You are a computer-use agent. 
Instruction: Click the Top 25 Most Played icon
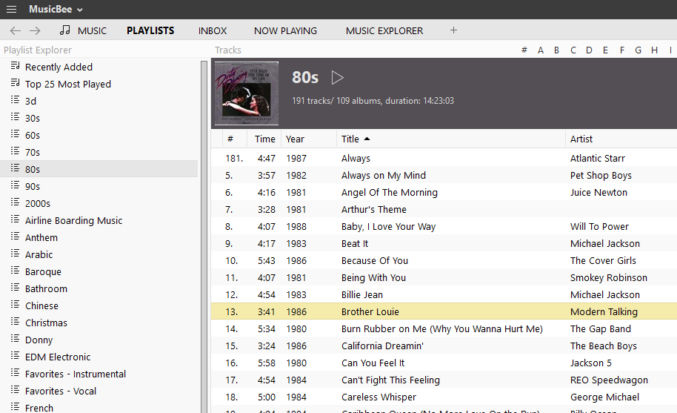(x=15, y=83)
